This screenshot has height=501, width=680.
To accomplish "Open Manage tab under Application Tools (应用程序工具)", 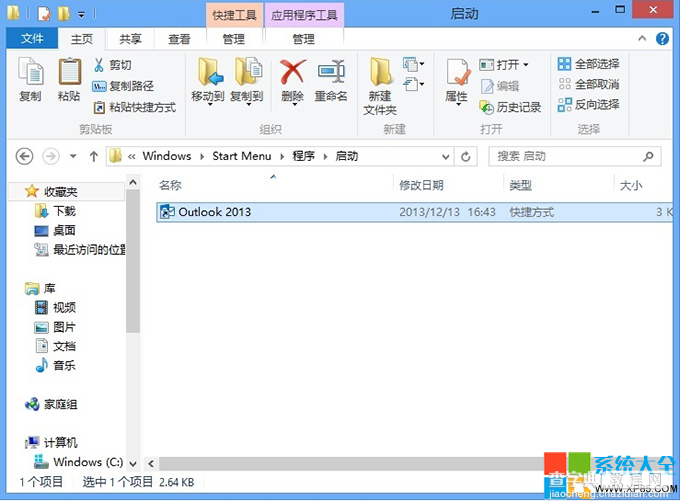I will [304, 39].
